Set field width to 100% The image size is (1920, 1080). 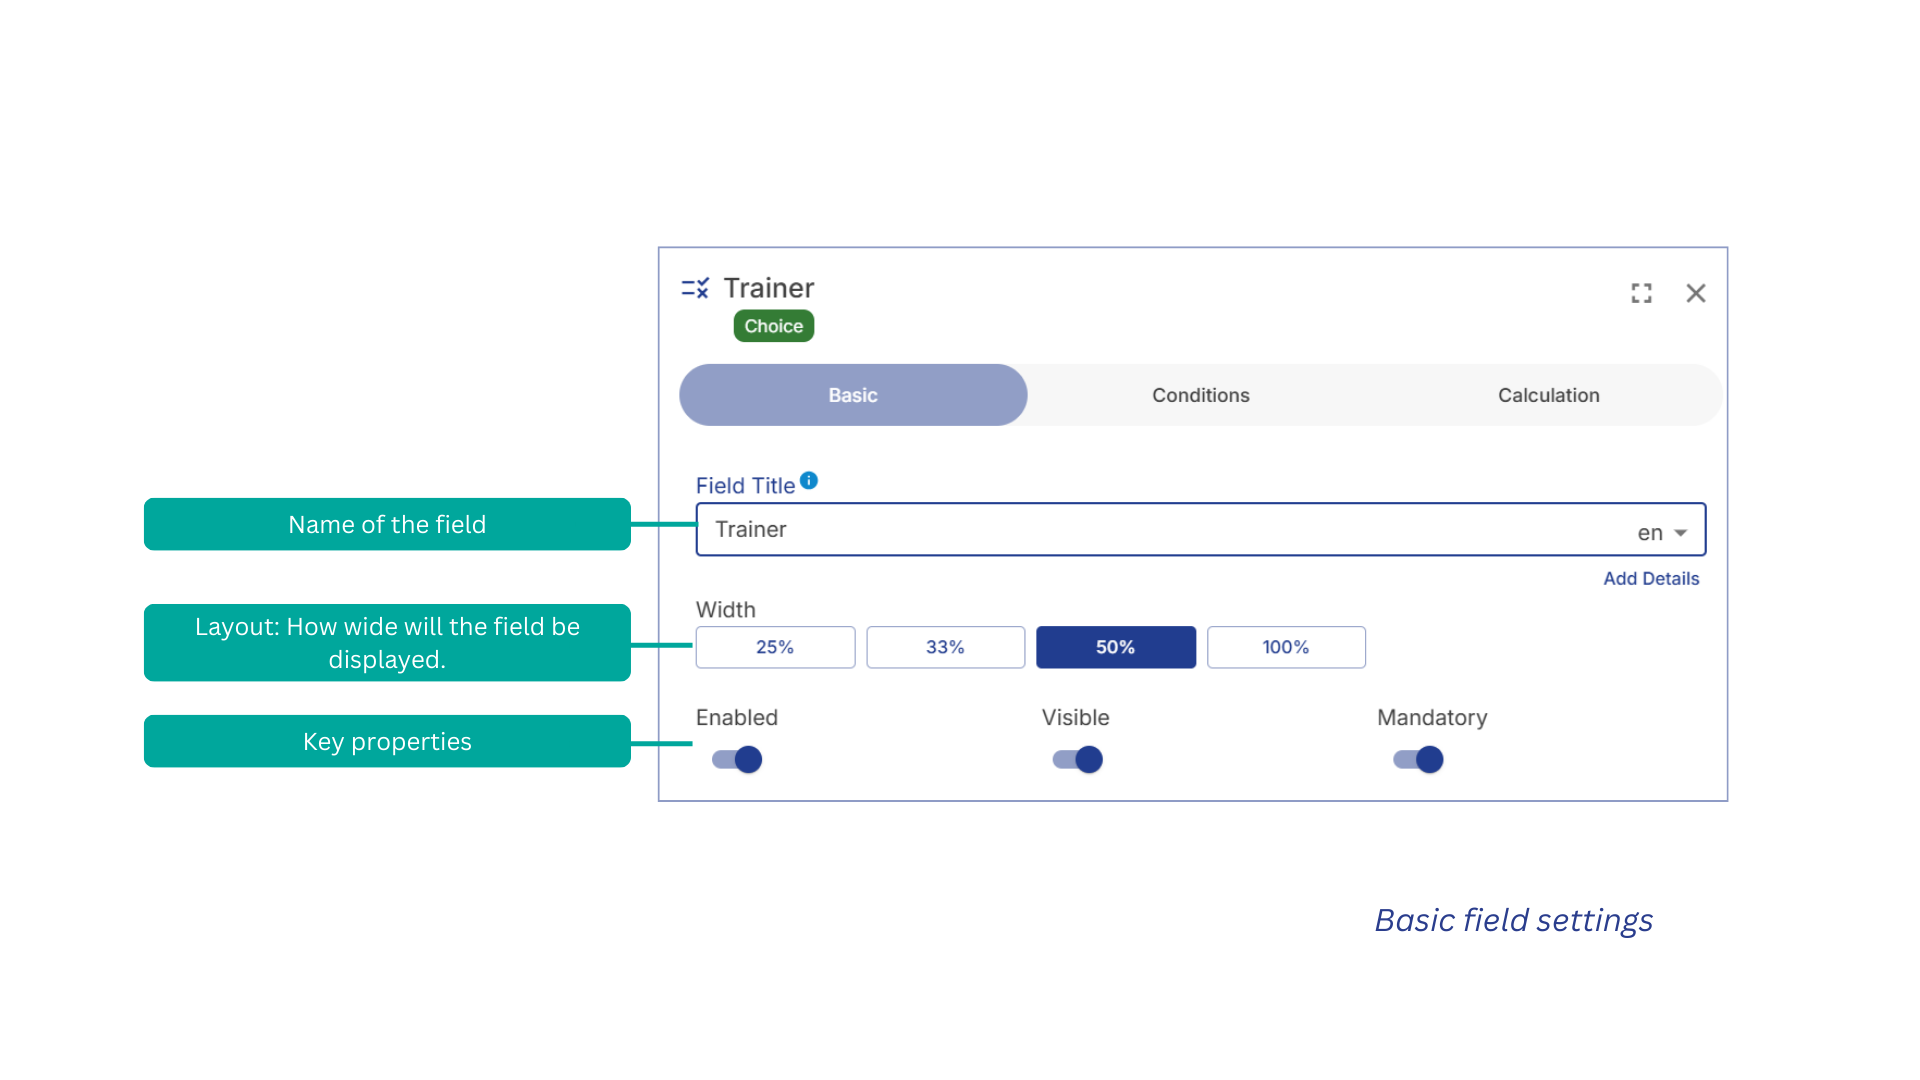(1286, 647)
